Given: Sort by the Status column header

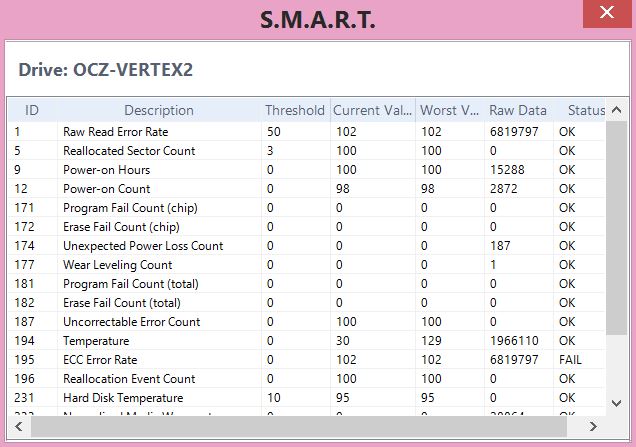Looking at the screenshot, I should (x=580, y=110).
